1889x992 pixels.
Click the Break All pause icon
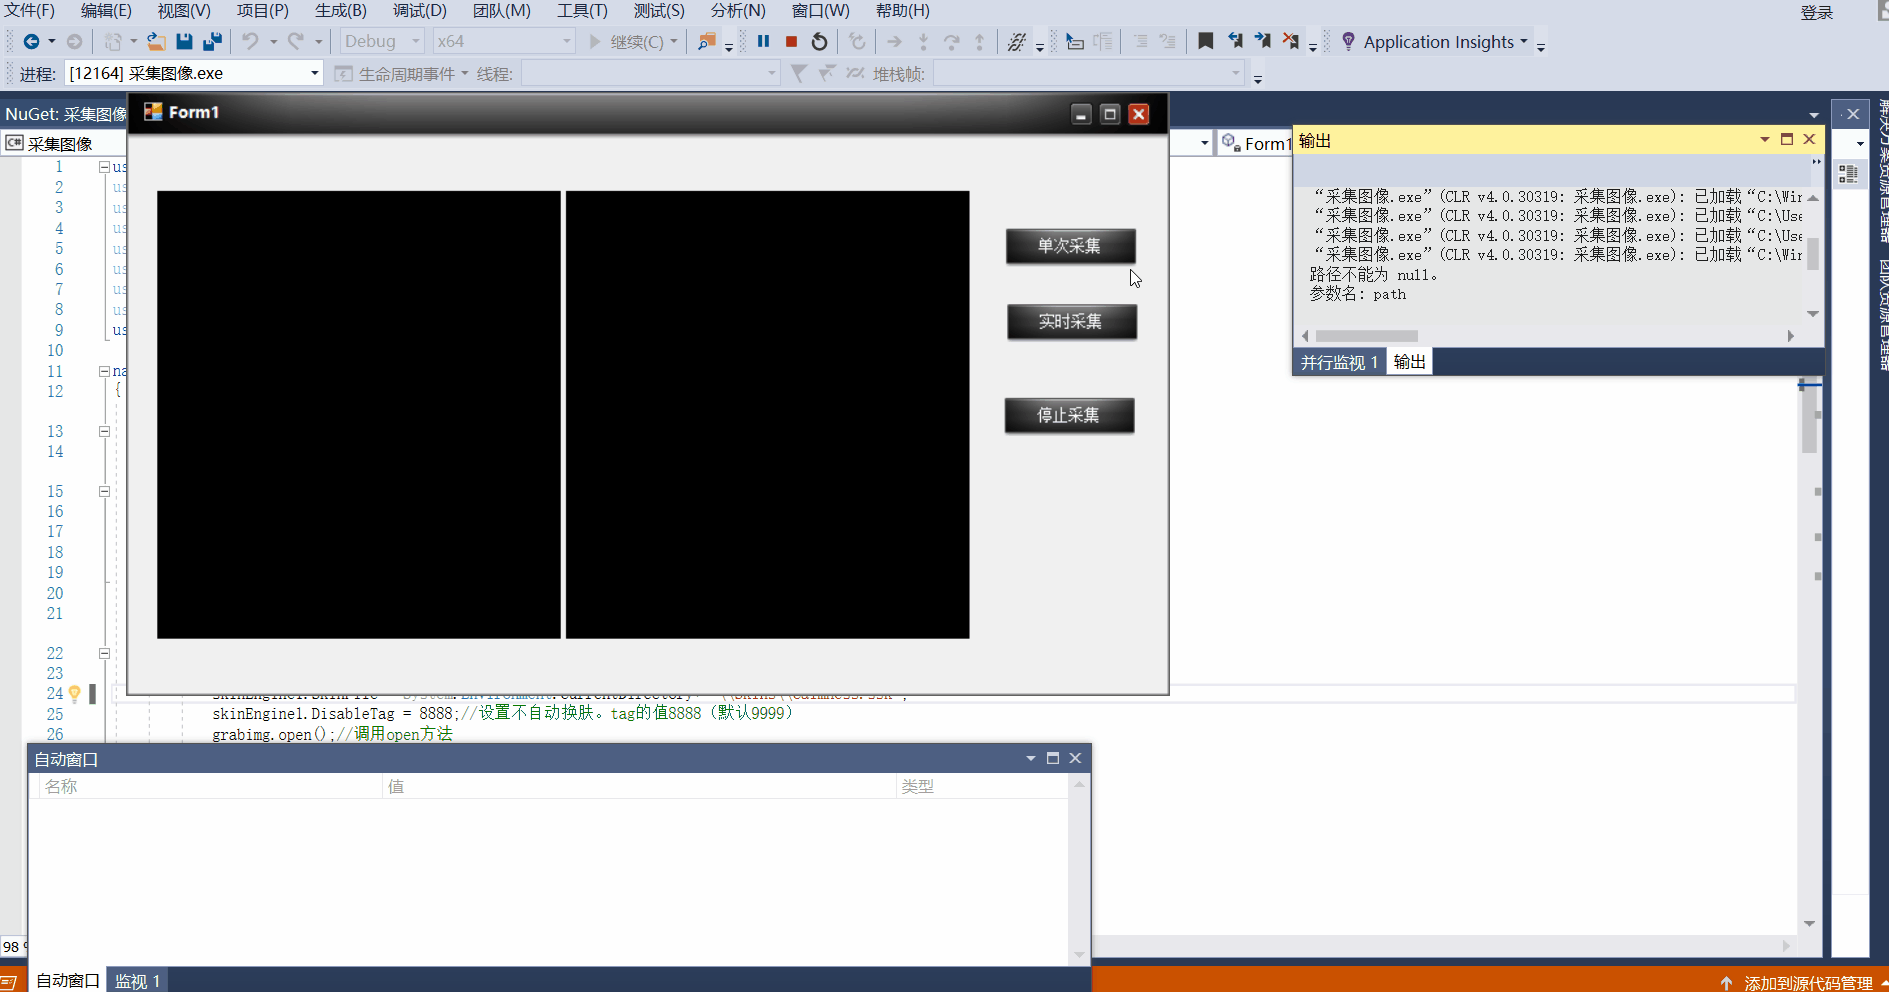[x=763, y=41]
